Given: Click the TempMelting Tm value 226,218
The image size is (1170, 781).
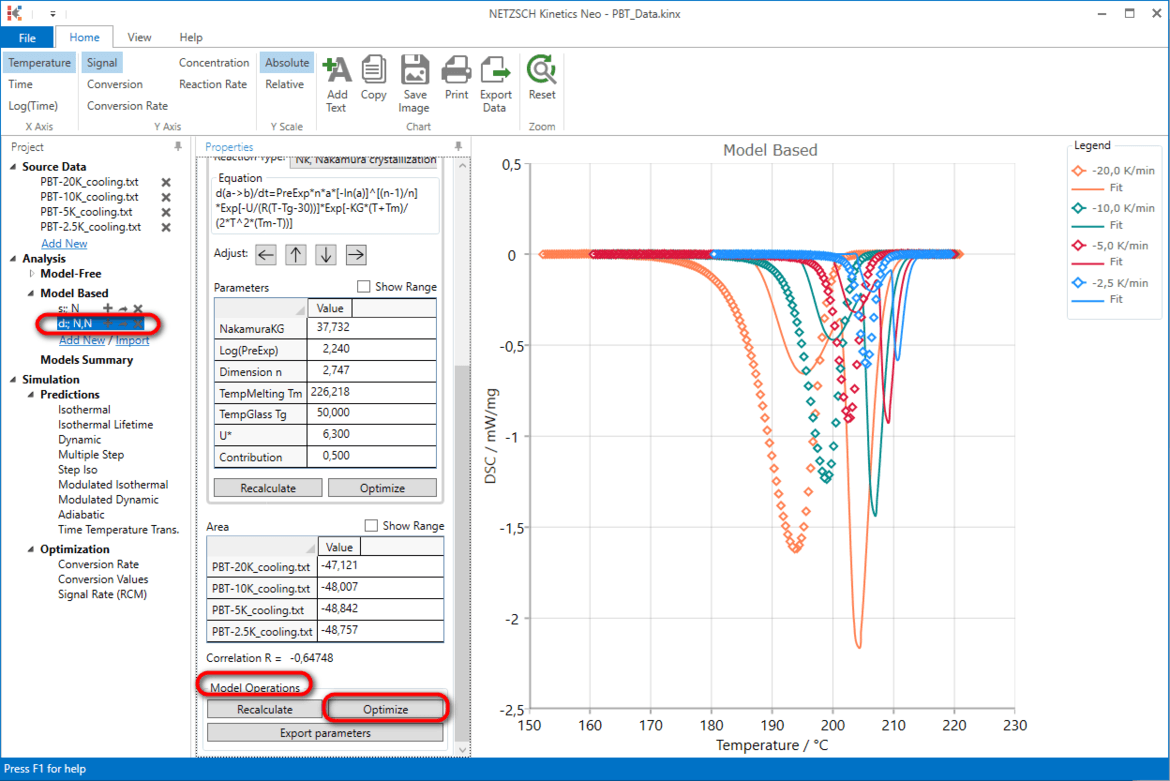Looking at the screenshot, I should coord(372,392).
